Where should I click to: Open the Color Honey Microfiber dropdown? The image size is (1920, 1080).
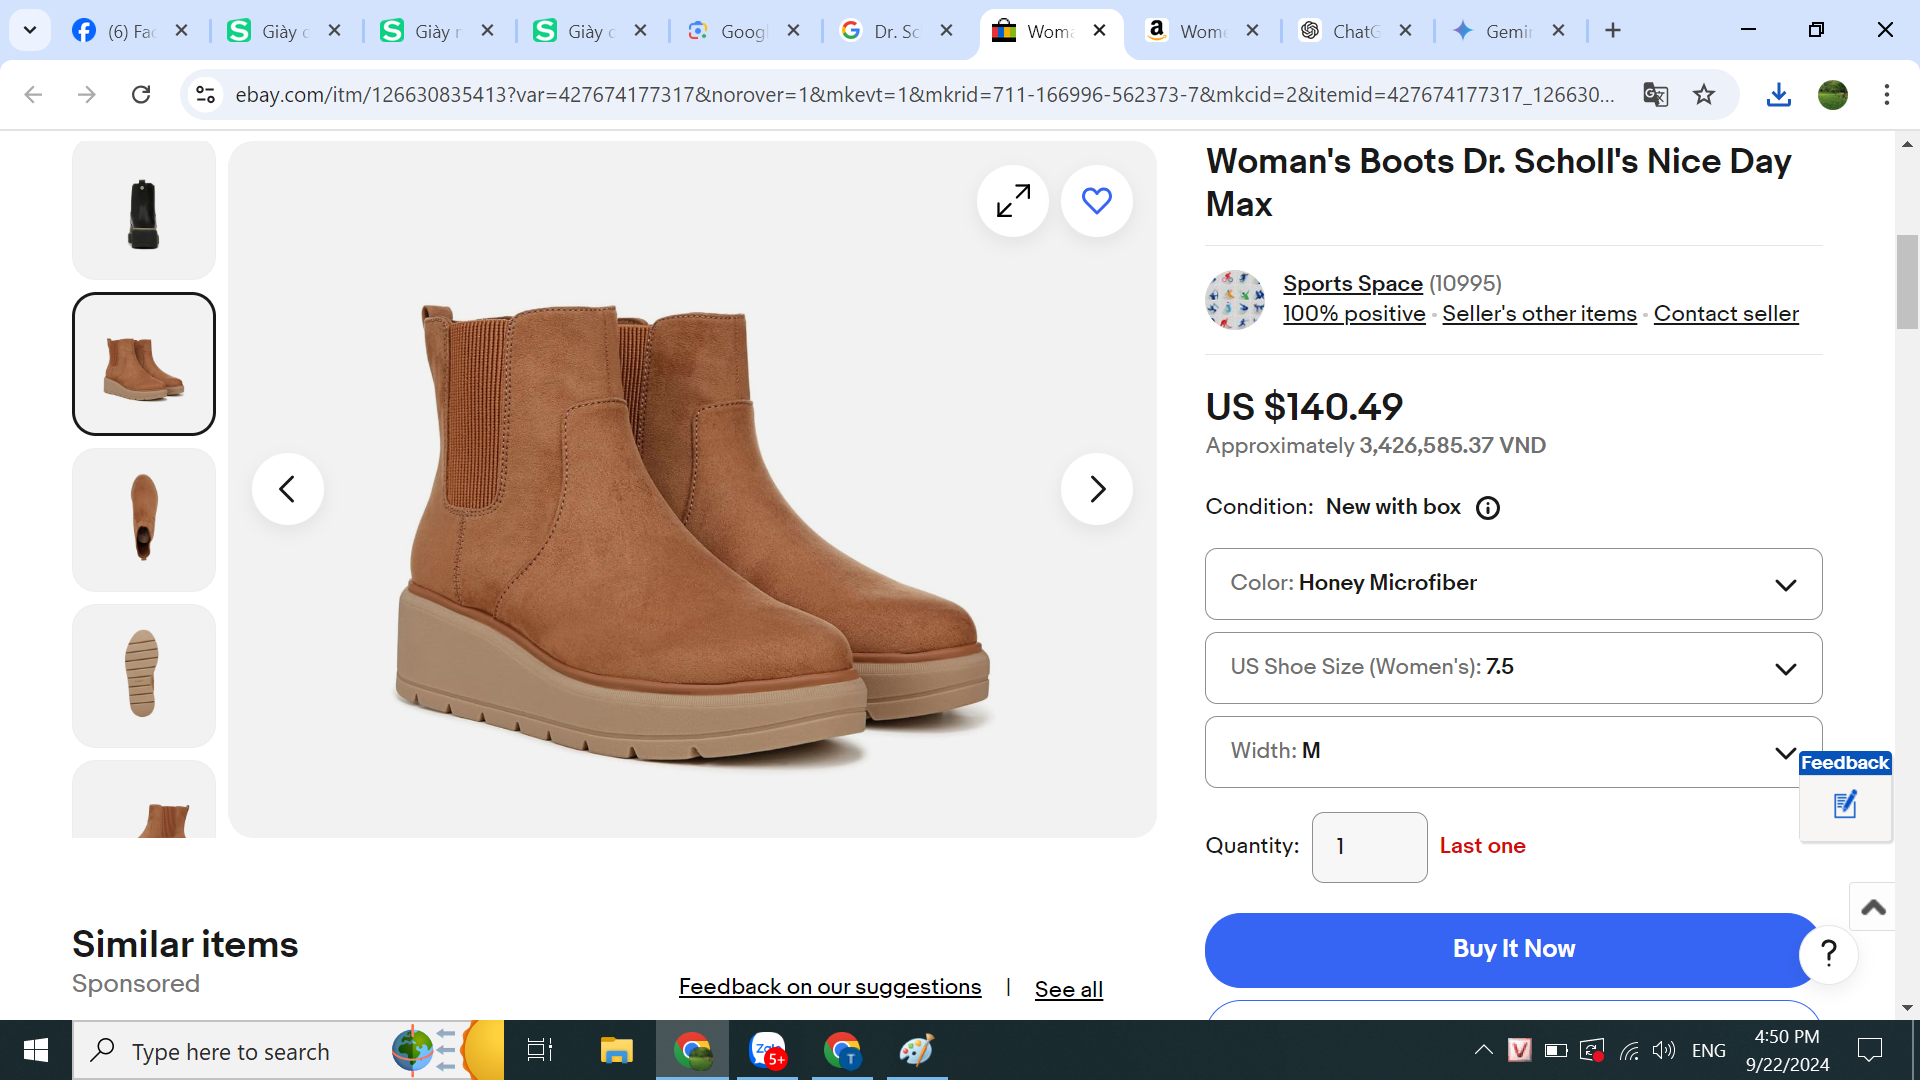tap(1513, 584)
